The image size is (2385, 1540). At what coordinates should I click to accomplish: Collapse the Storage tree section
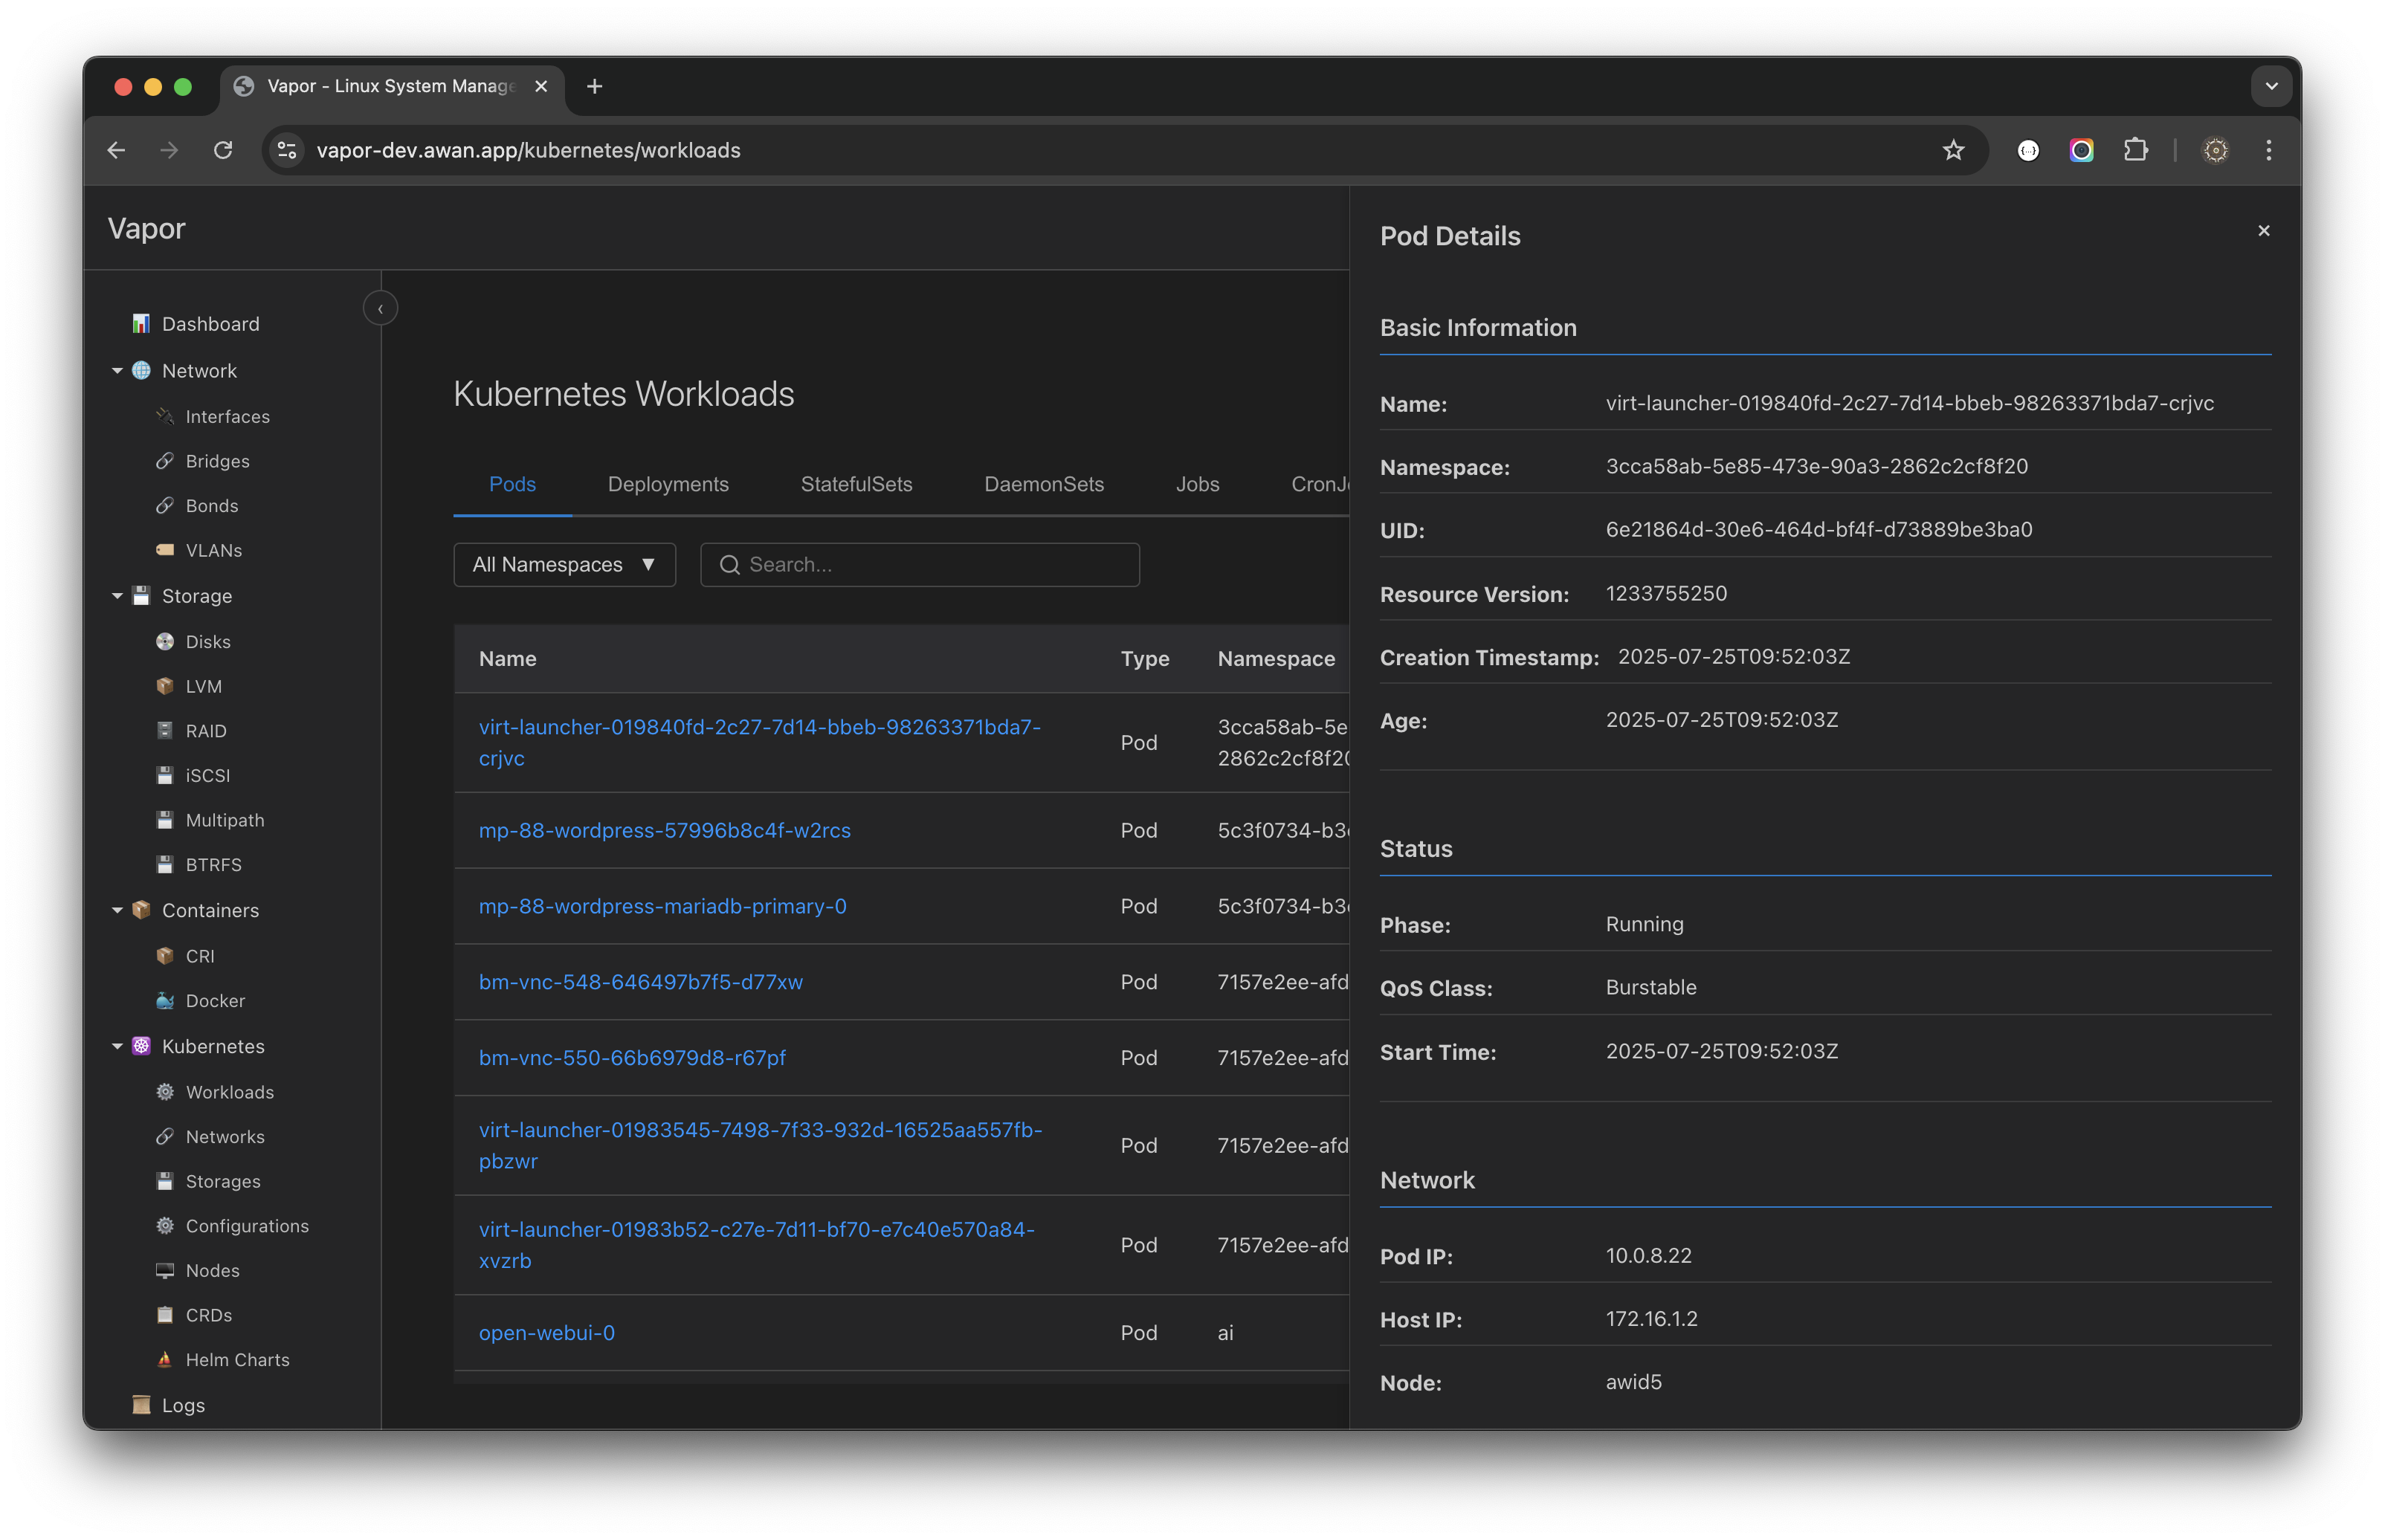[117, 596]
